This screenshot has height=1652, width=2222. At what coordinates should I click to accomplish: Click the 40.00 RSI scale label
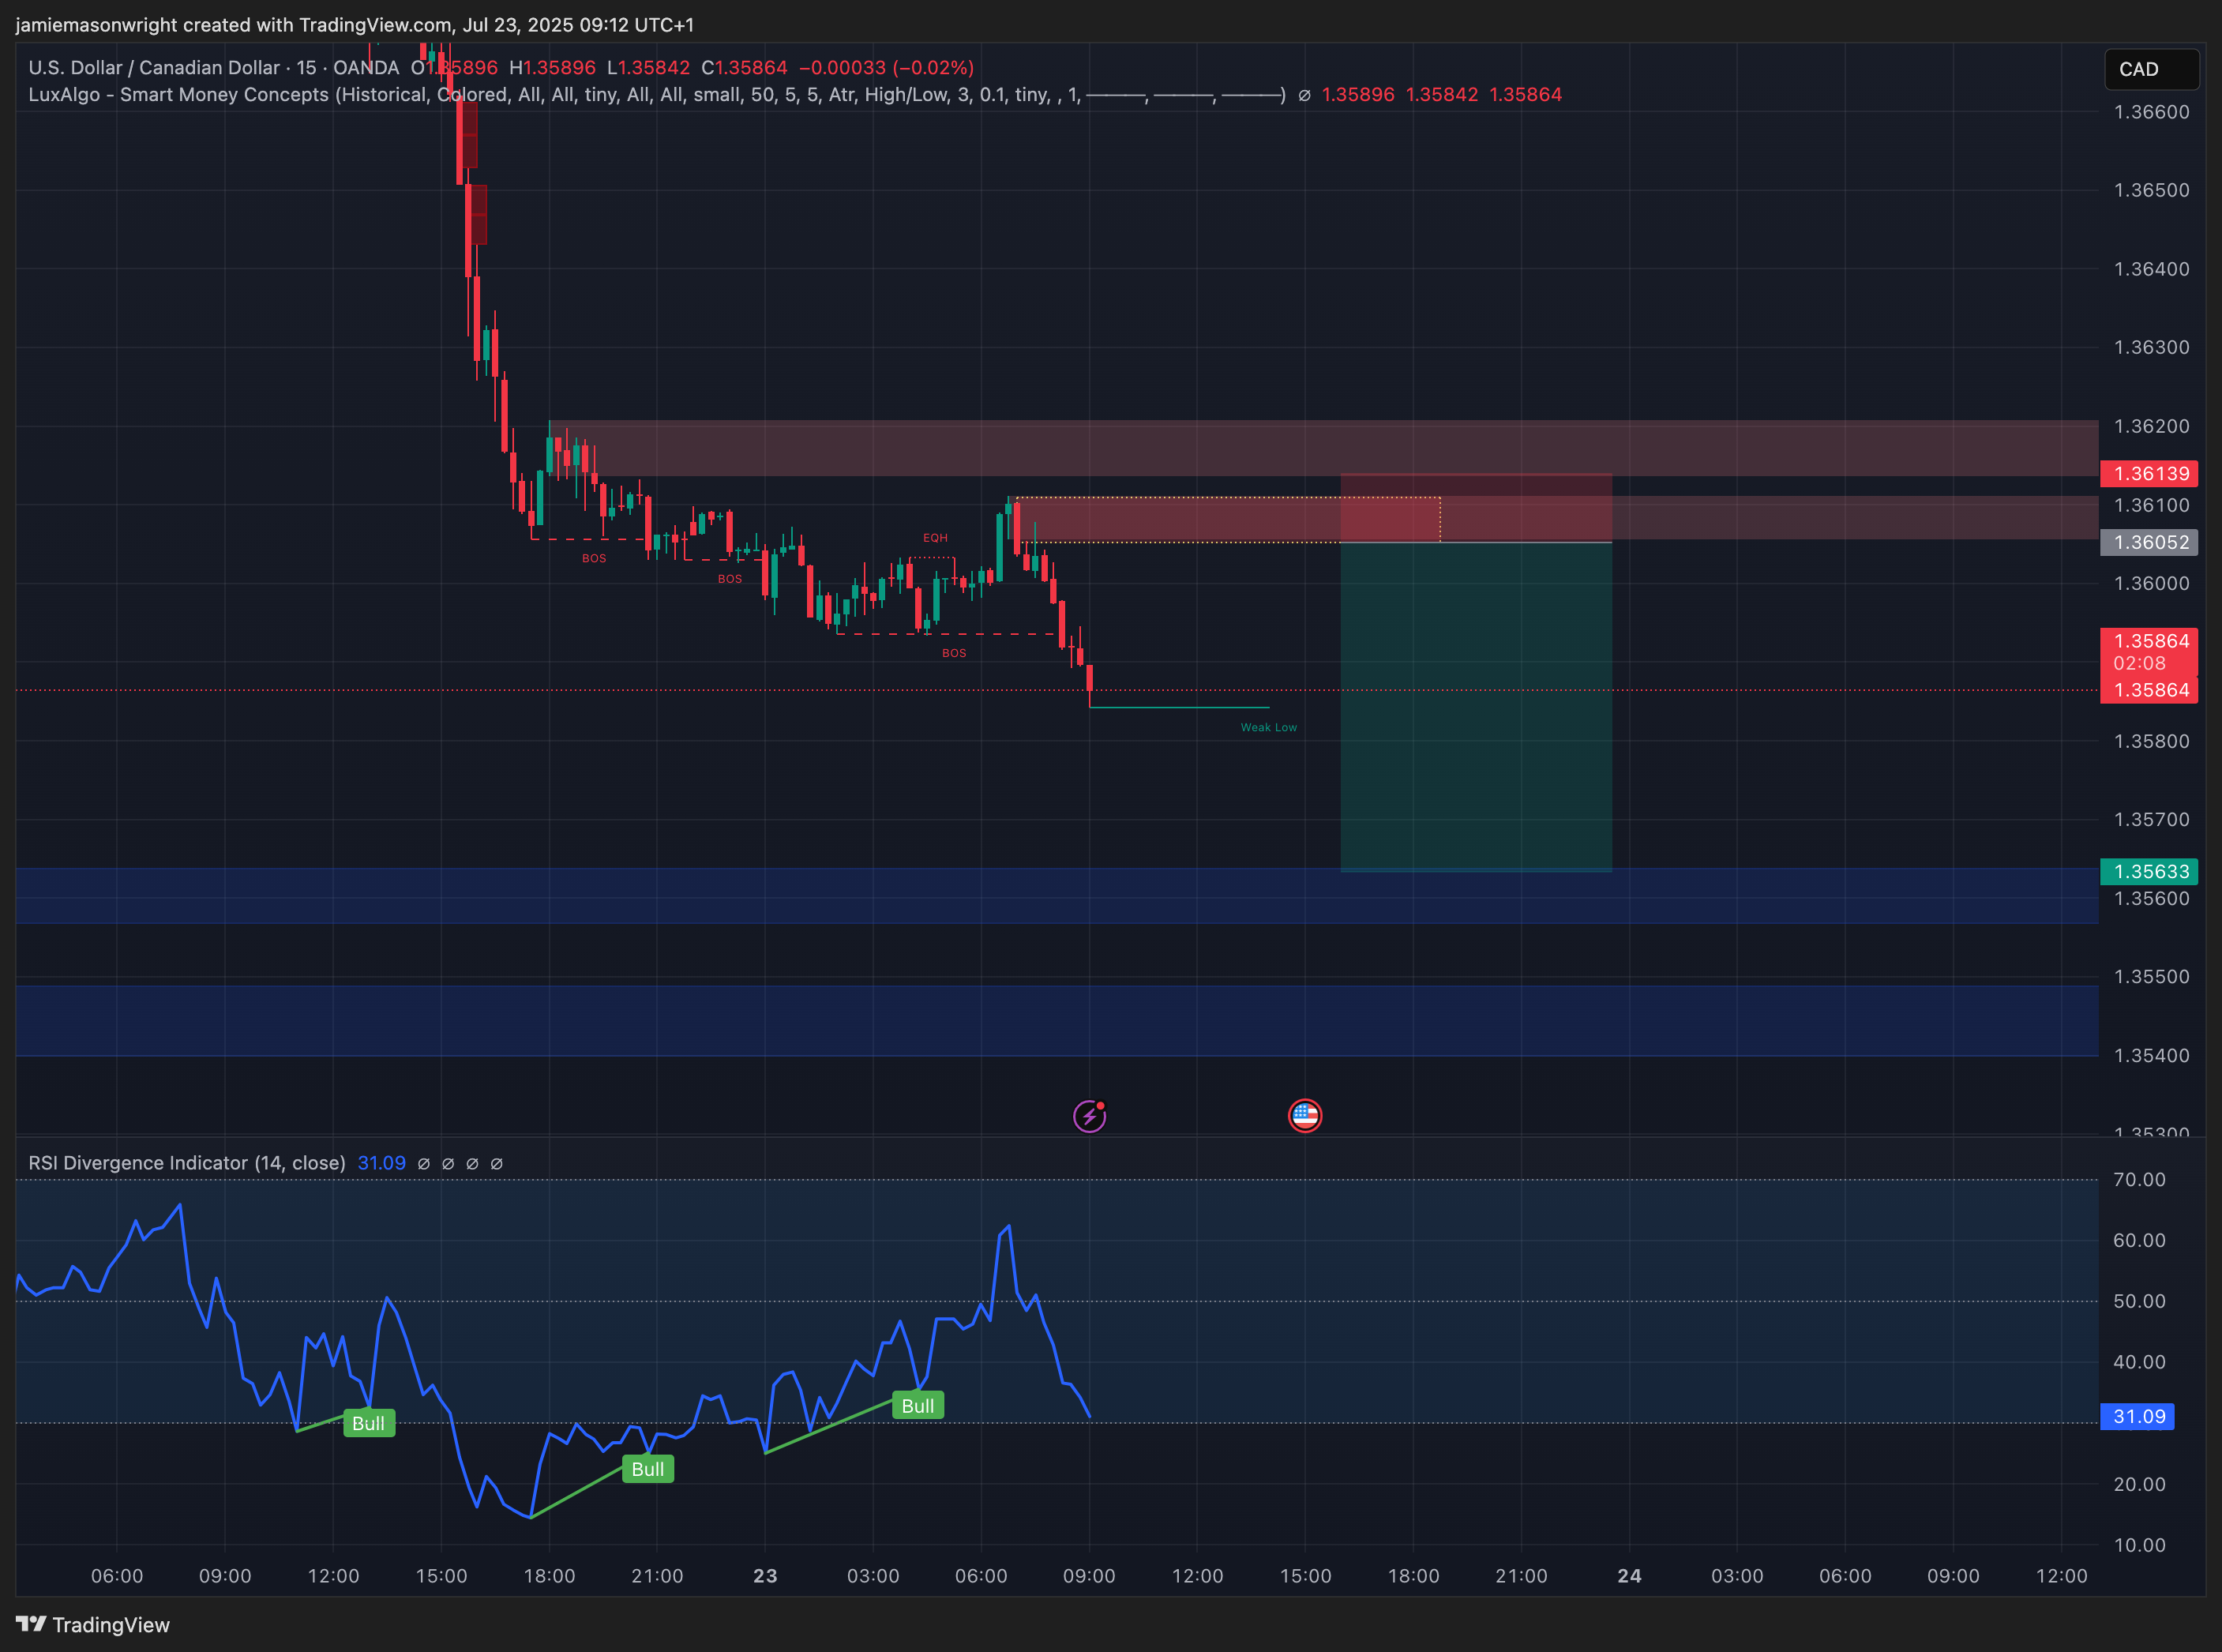tap(2139, 1362)
